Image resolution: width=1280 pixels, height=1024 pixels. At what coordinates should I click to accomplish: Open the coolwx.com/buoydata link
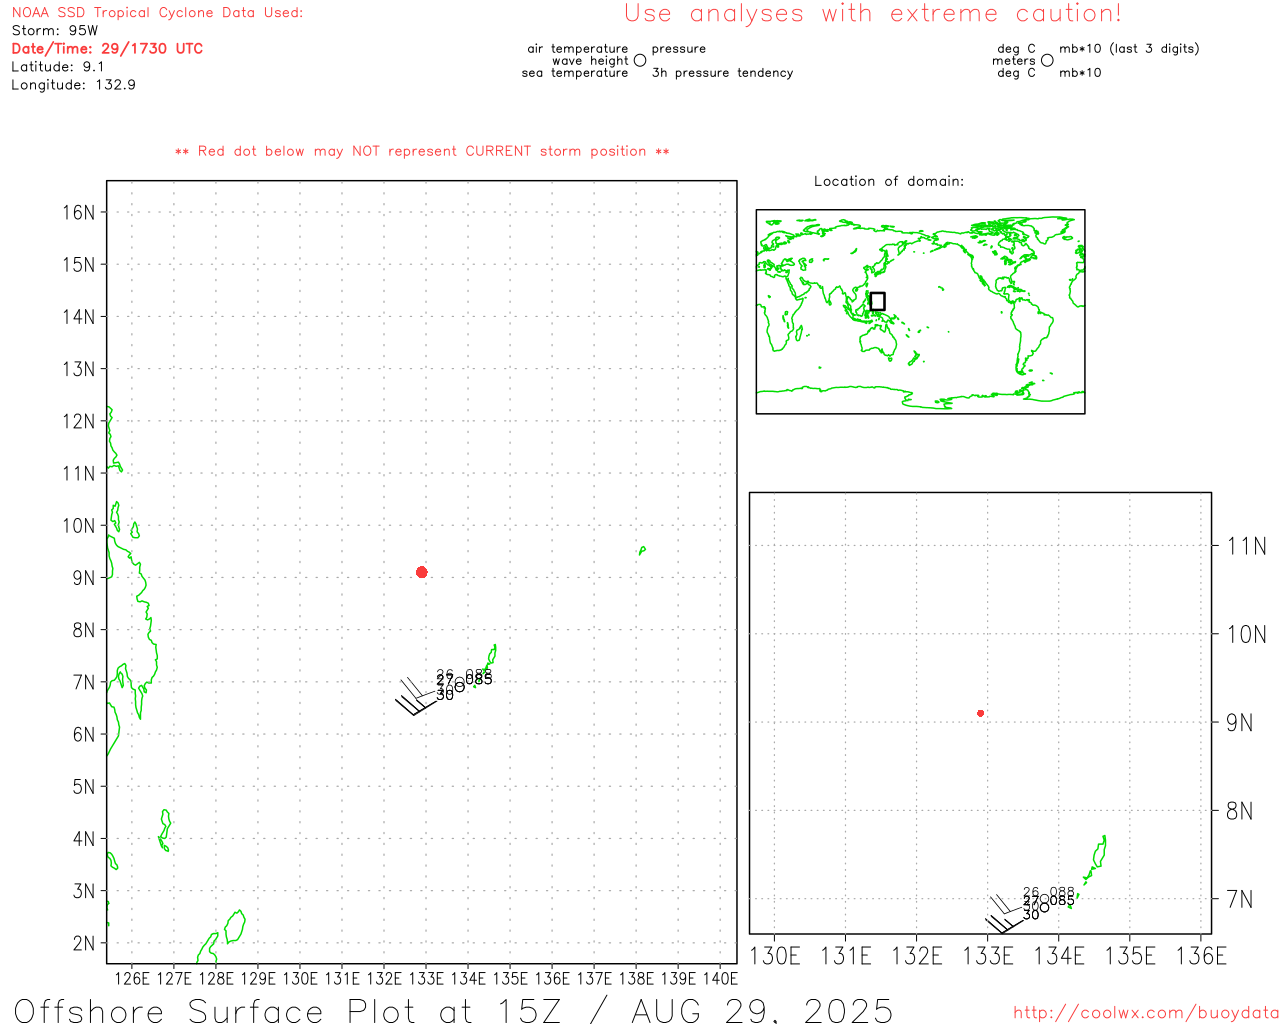coord(1146,1013)
